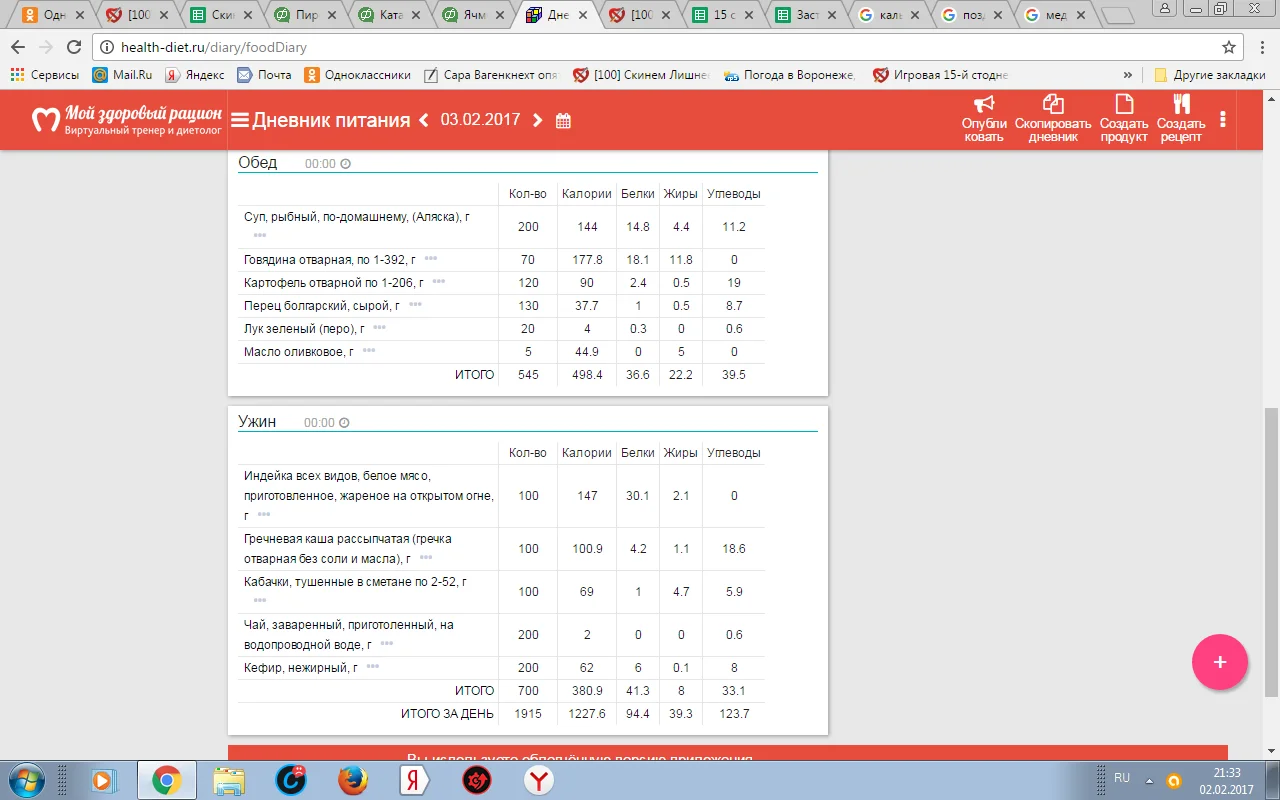This screenshot has width=1280, height=800.
Task: Open the Яндекс bookmark
Action: (195, 75)
